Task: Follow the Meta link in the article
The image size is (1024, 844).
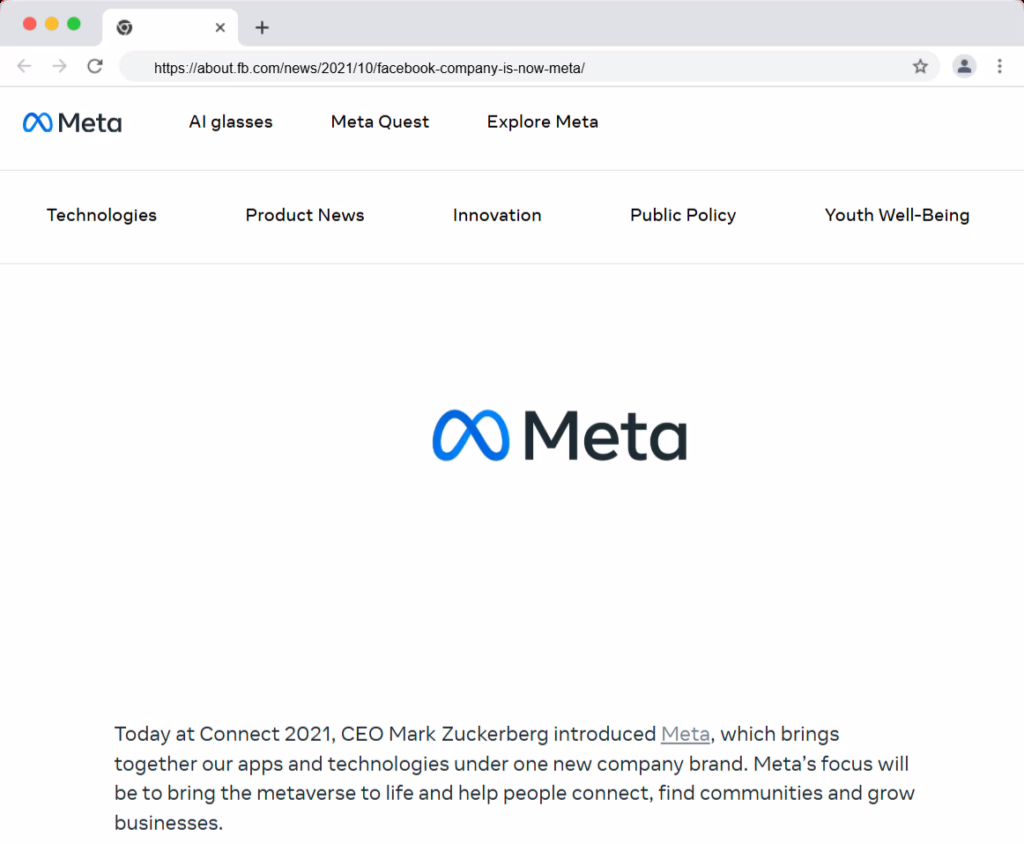Action: click(685, 734)
